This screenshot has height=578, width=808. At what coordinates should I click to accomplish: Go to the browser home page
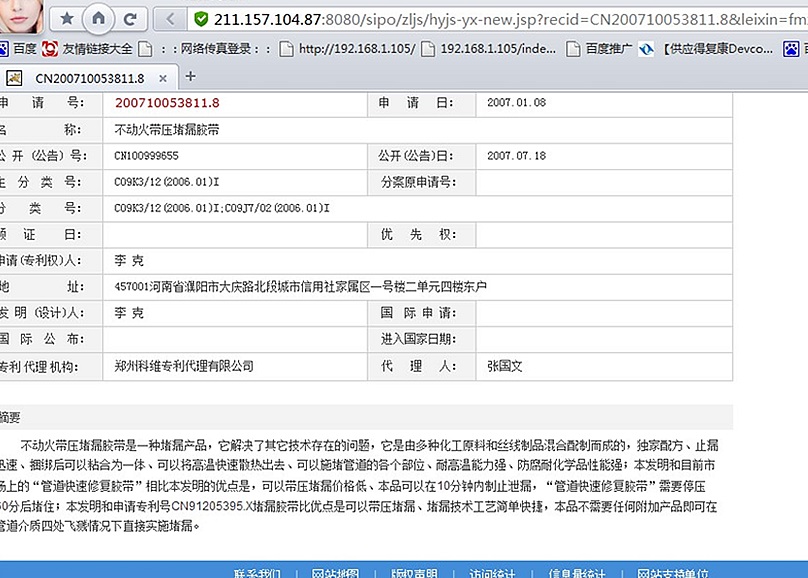pos(98,18)
